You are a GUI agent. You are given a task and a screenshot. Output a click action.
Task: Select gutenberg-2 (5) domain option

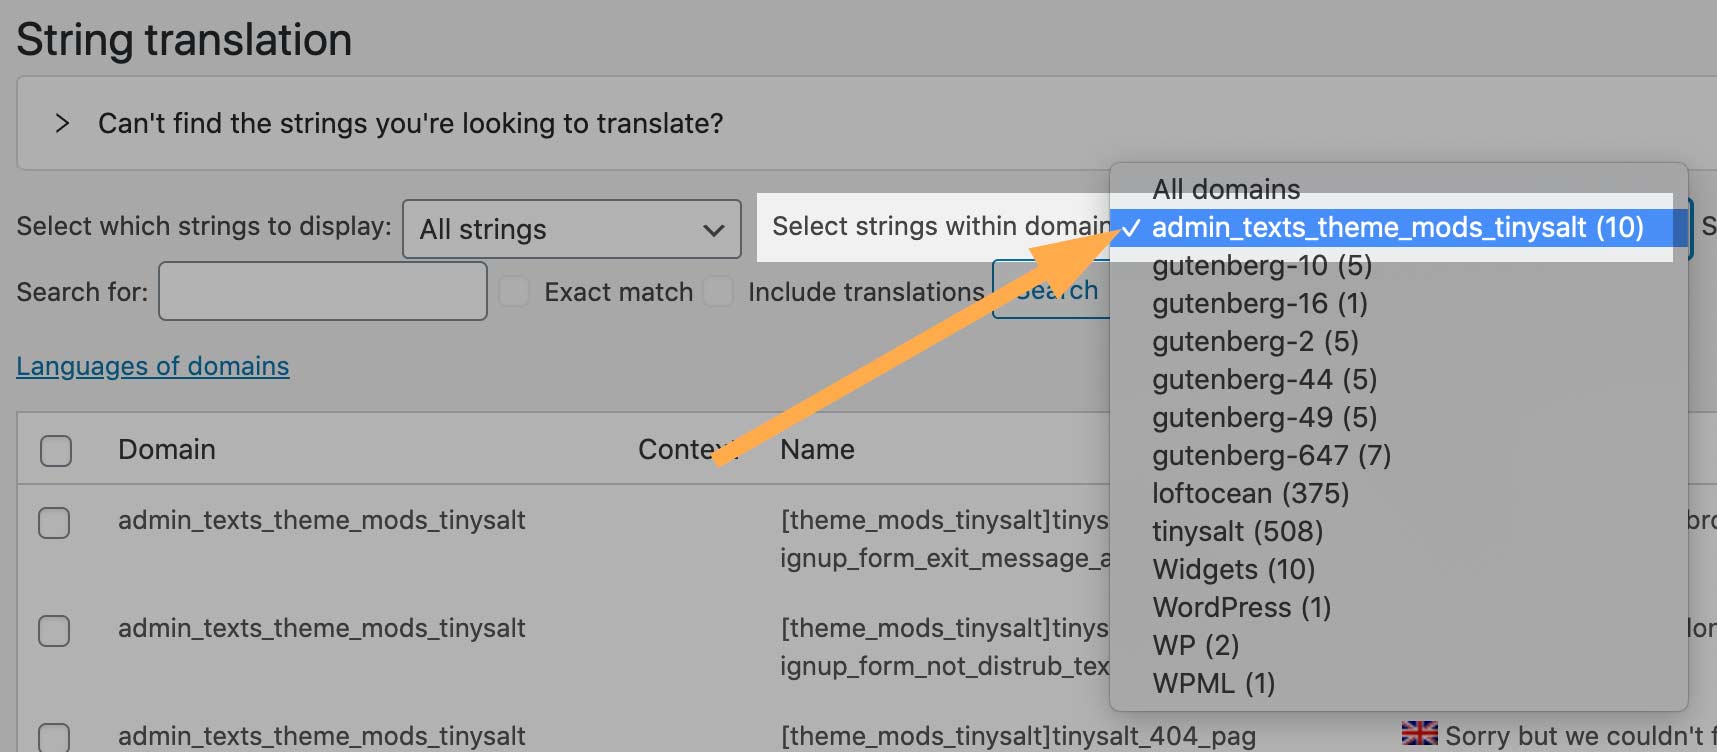coord(1255,341)
